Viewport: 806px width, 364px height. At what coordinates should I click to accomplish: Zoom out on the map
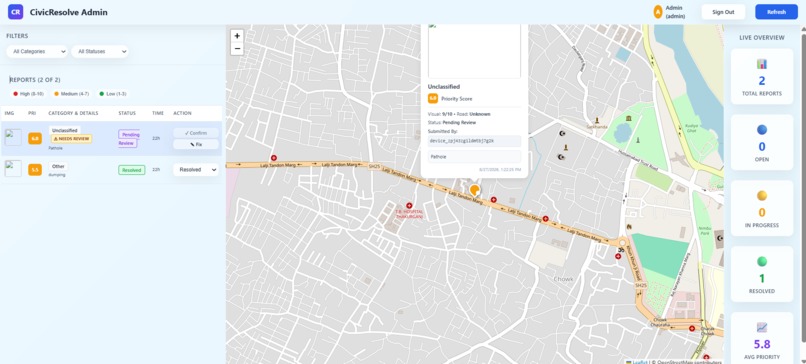click(237, 49)
